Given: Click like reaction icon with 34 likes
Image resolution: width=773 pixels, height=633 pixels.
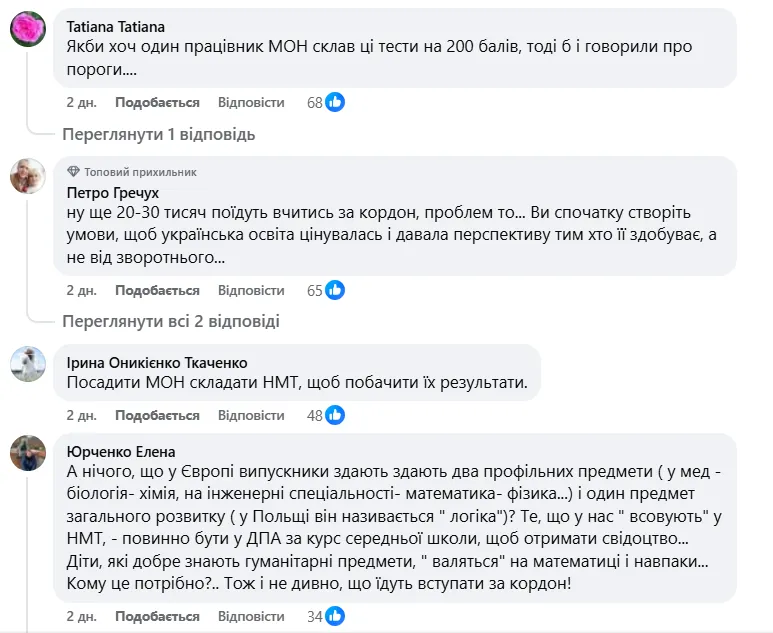Looking at the screenshot, I should point(335,615).
